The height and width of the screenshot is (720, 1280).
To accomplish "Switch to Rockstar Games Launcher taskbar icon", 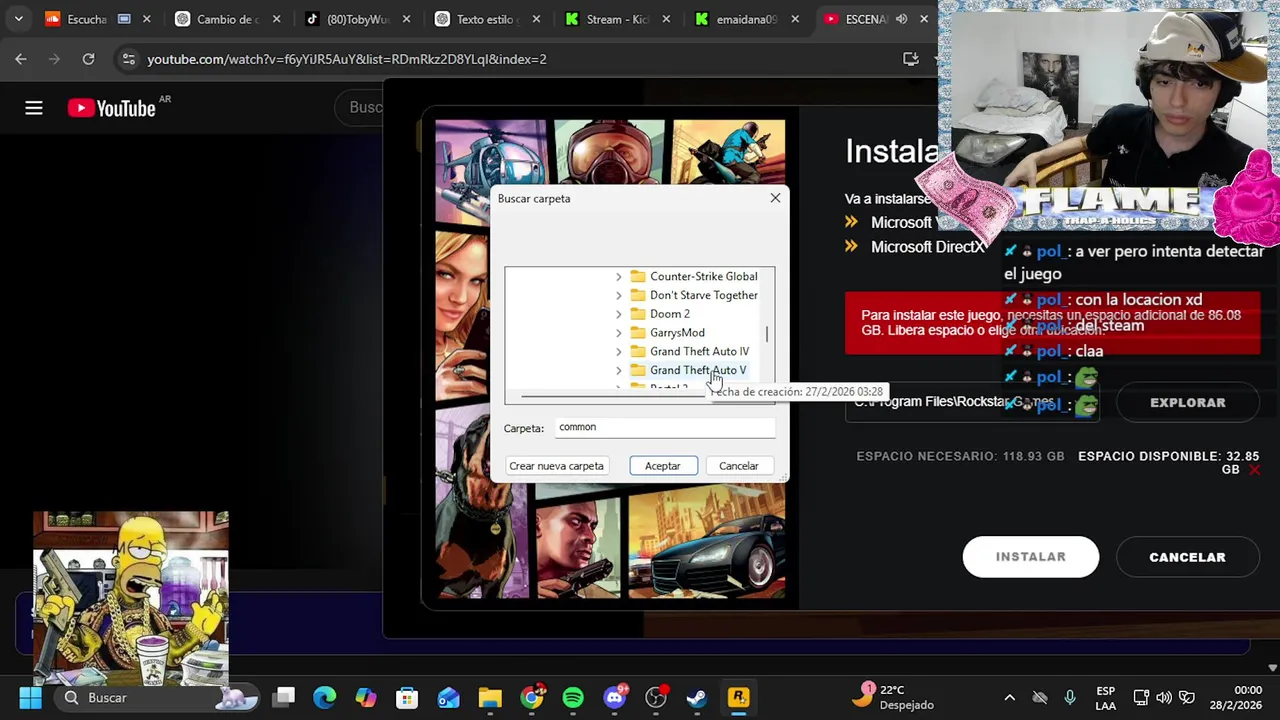I will pos(738,697).
